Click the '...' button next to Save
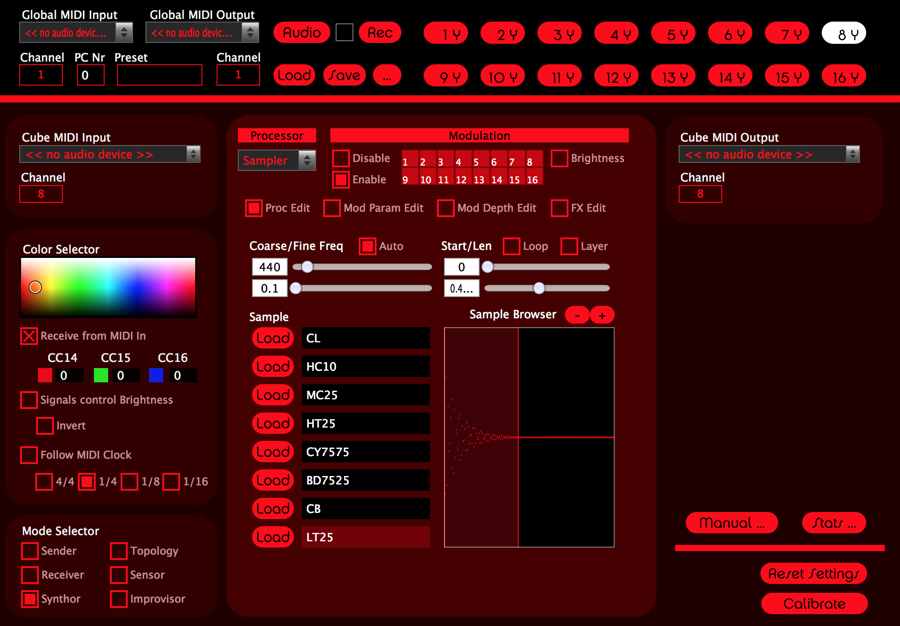900x626 pixels. click(x=387, y=75)
